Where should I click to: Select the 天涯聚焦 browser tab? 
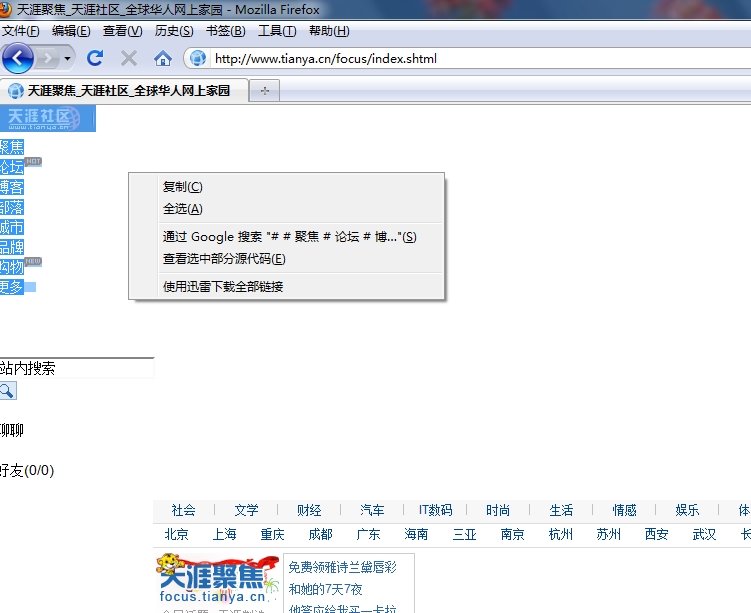[124, 91]
